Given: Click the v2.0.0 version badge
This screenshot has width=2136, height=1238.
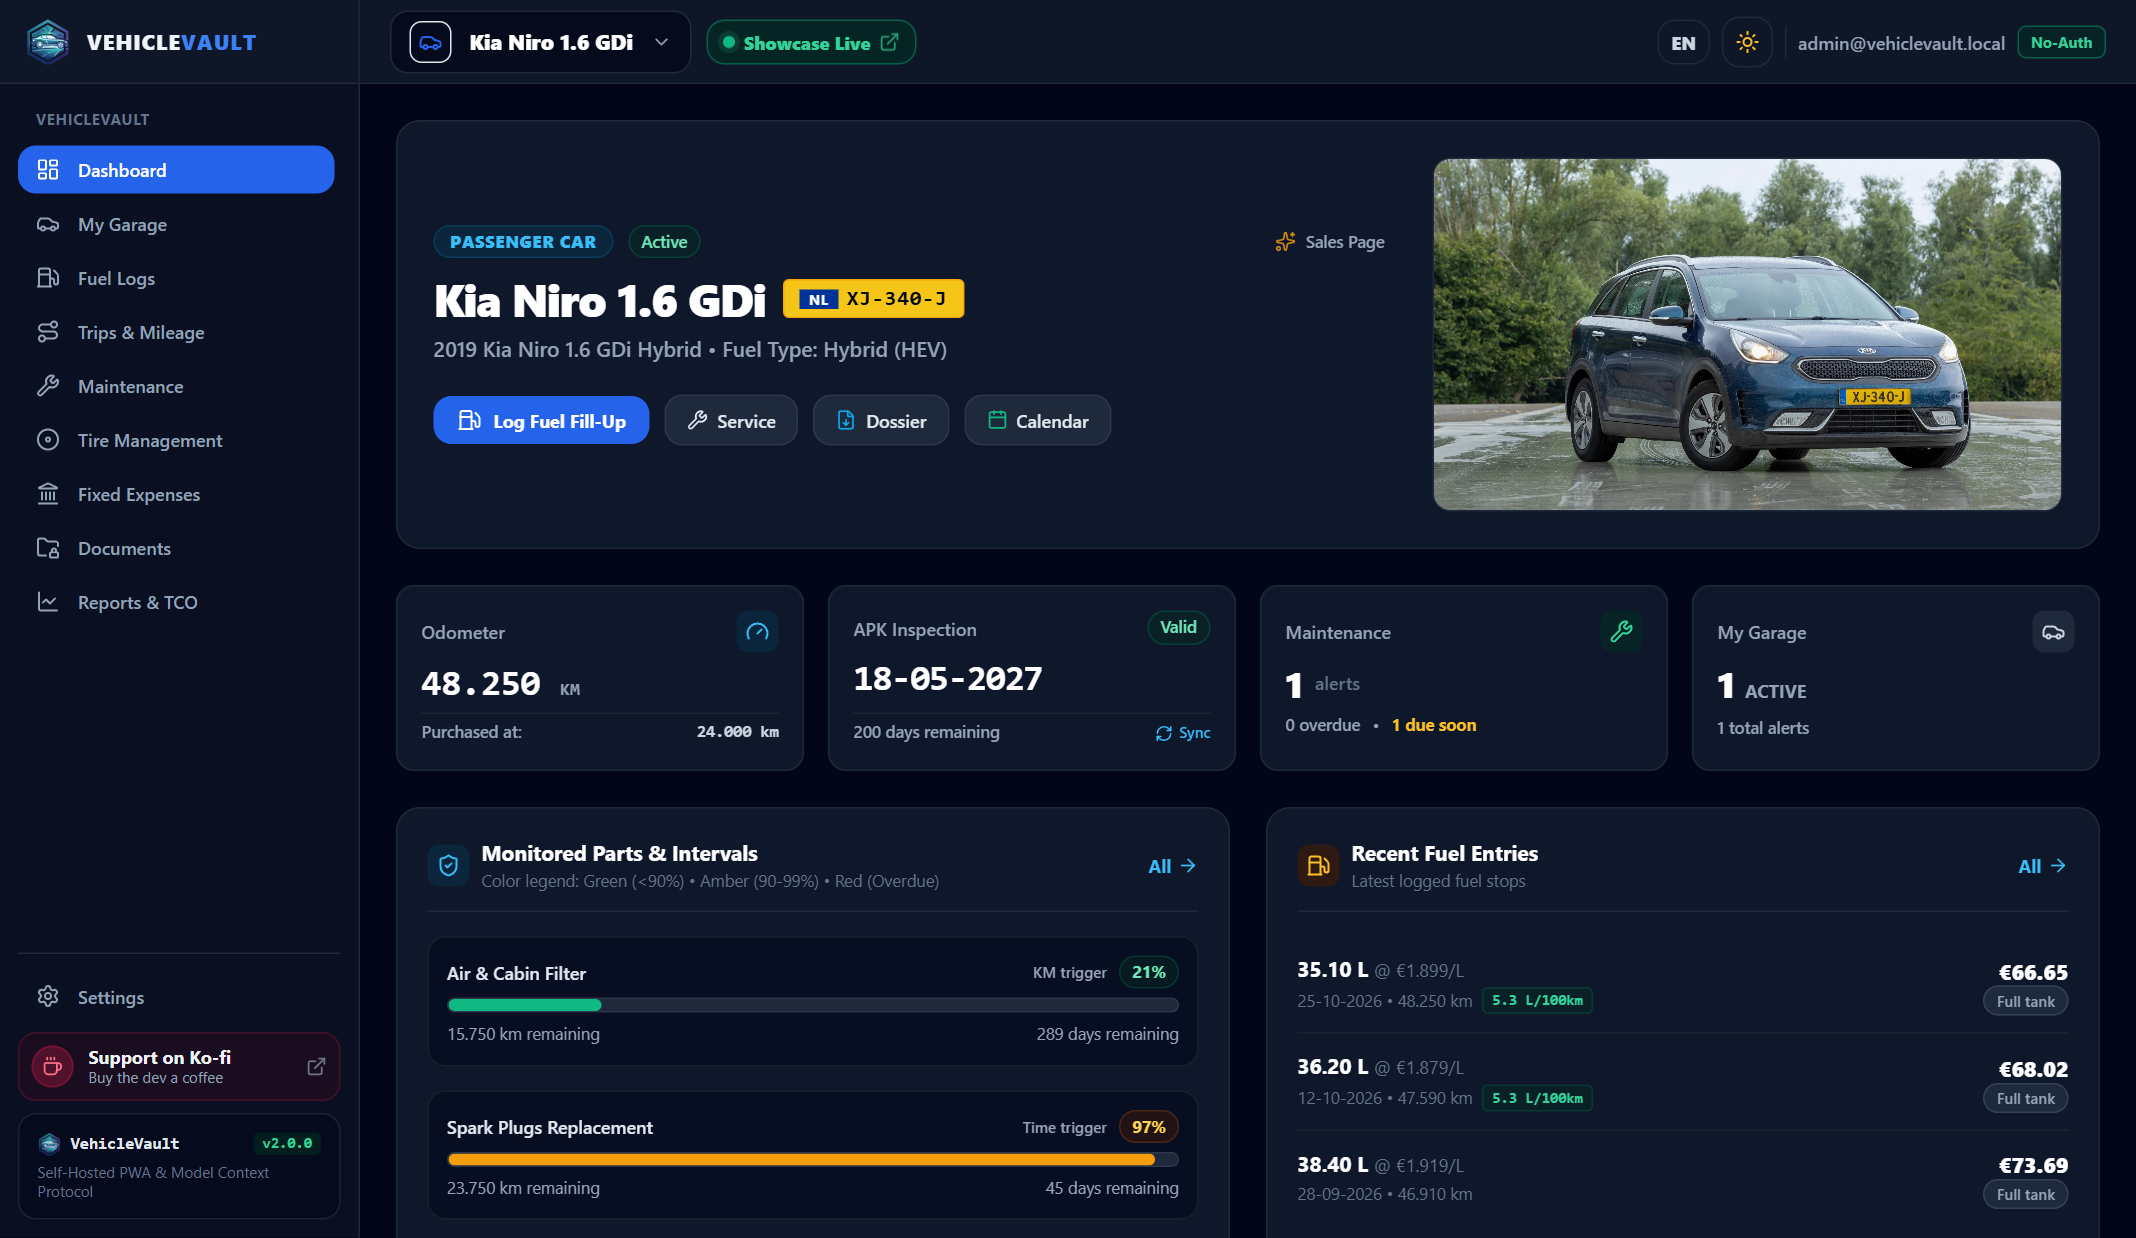Looking at the screenshot, I should 287,1143.
